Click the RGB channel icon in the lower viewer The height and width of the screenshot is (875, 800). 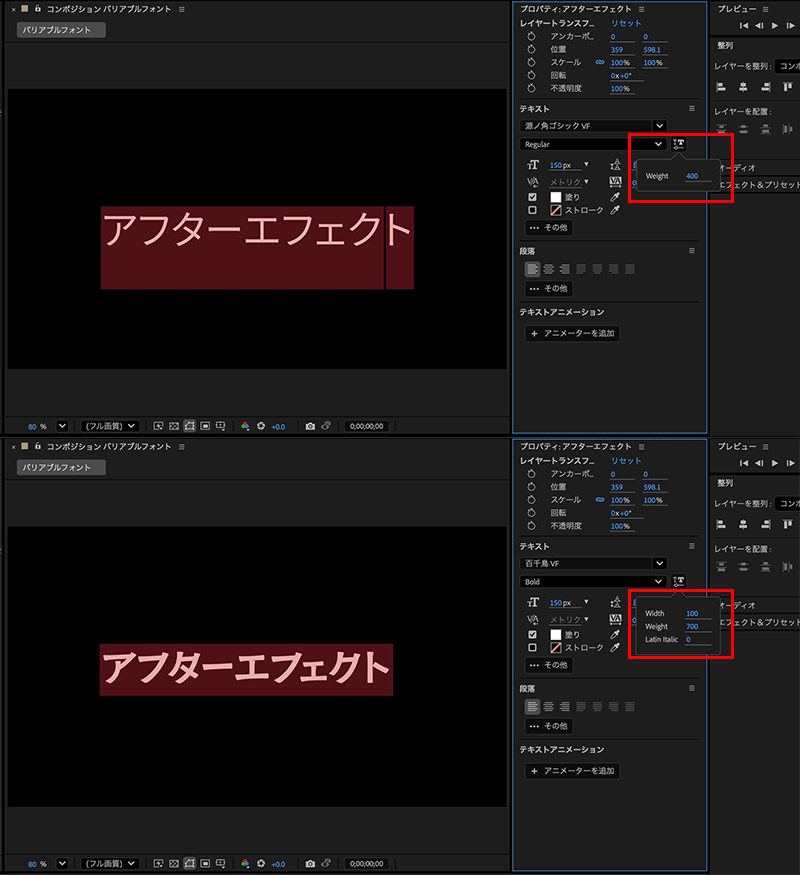point(245,863)
